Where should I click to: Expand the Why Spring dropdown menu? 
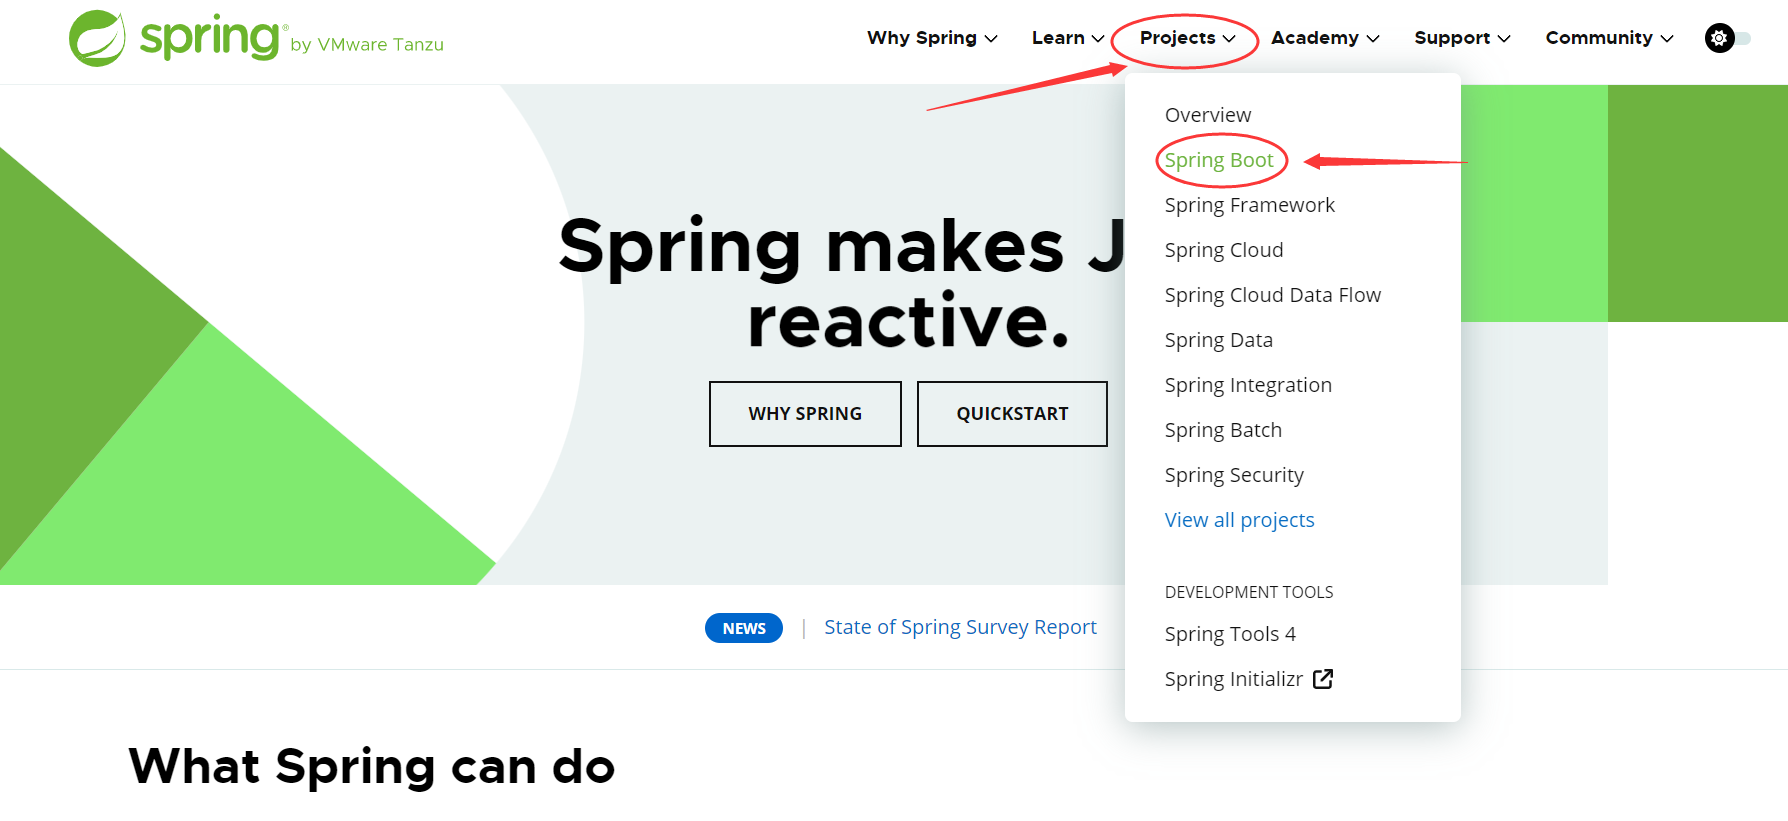932,38
